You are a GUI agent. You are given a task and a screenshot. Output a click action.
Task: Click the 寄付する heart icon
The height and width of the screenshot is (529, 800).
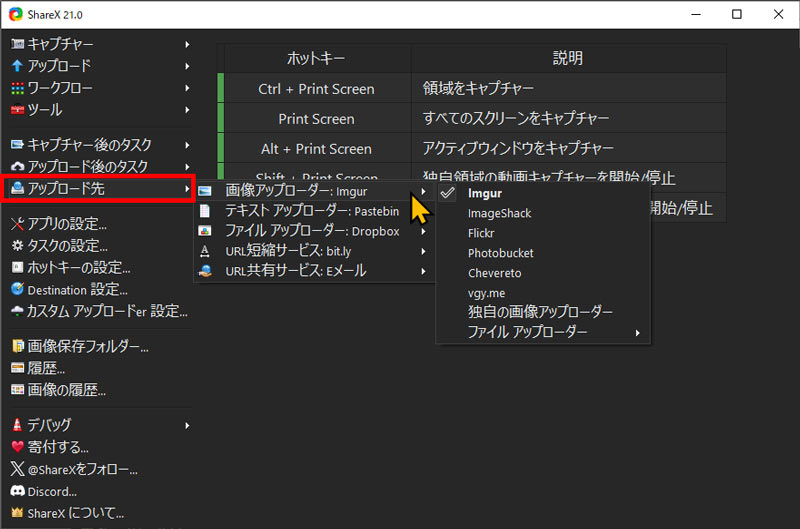click(17, 447)
